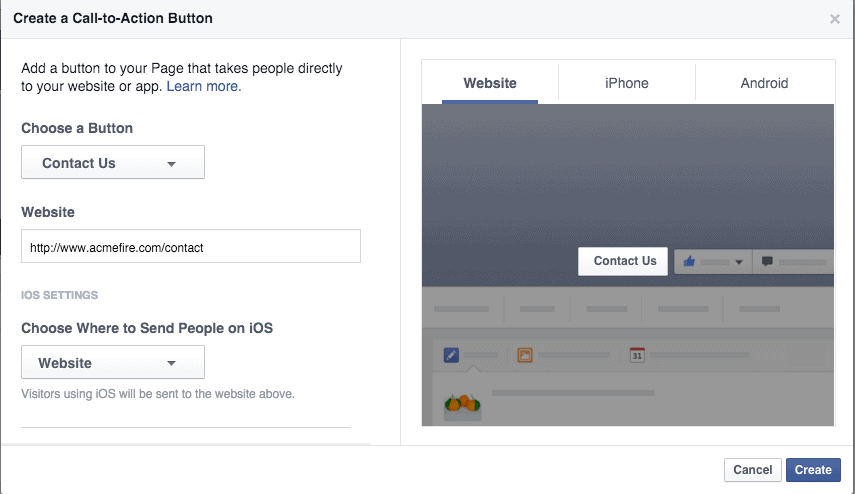Screen dimensions: 855x494
Task: Click the orange photo icon in preview
Action: [x=525, y=355]
